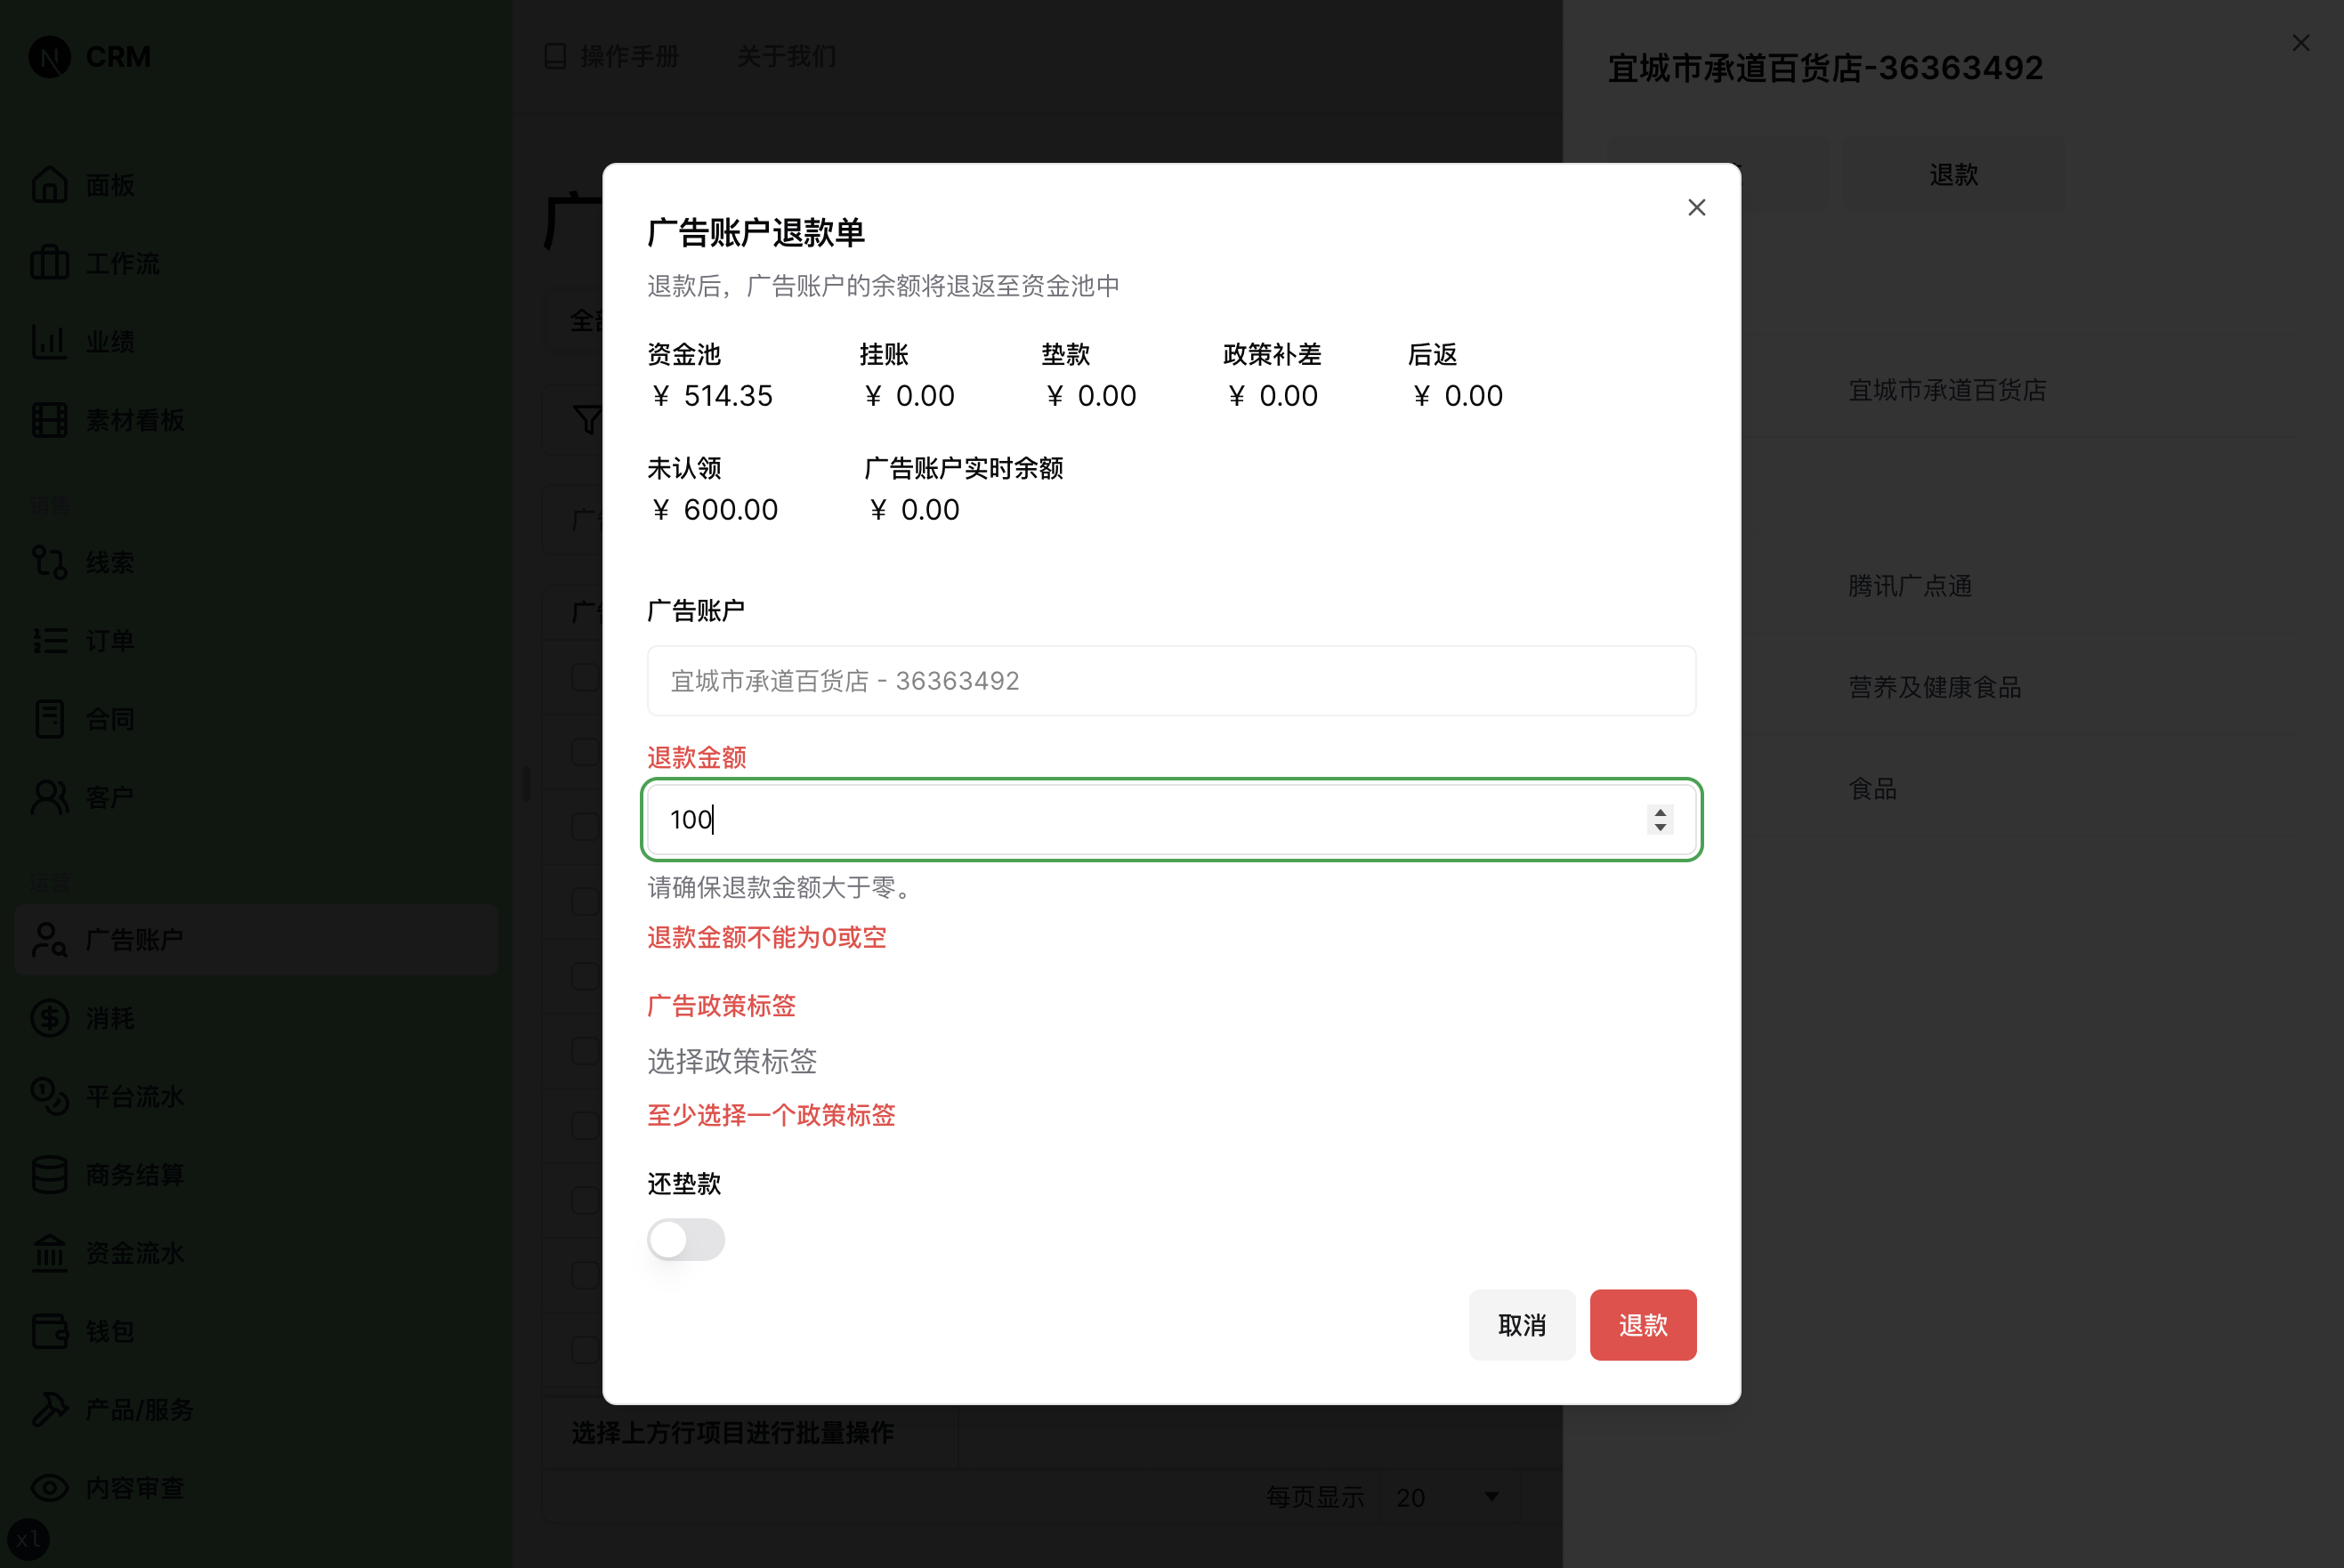Enable the 还垫款 toggle switch

click(x=686, y=1239)
